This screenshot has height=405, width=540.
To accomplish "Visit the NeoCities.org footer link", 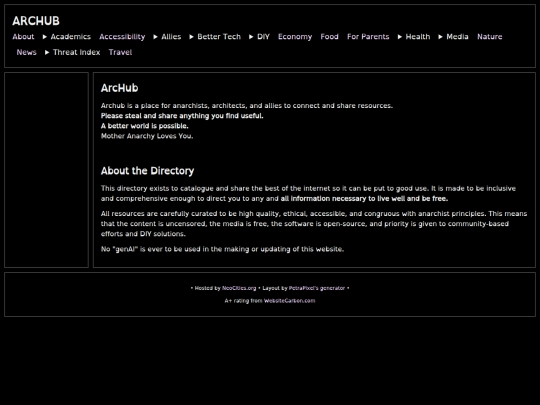I will 239,288.
